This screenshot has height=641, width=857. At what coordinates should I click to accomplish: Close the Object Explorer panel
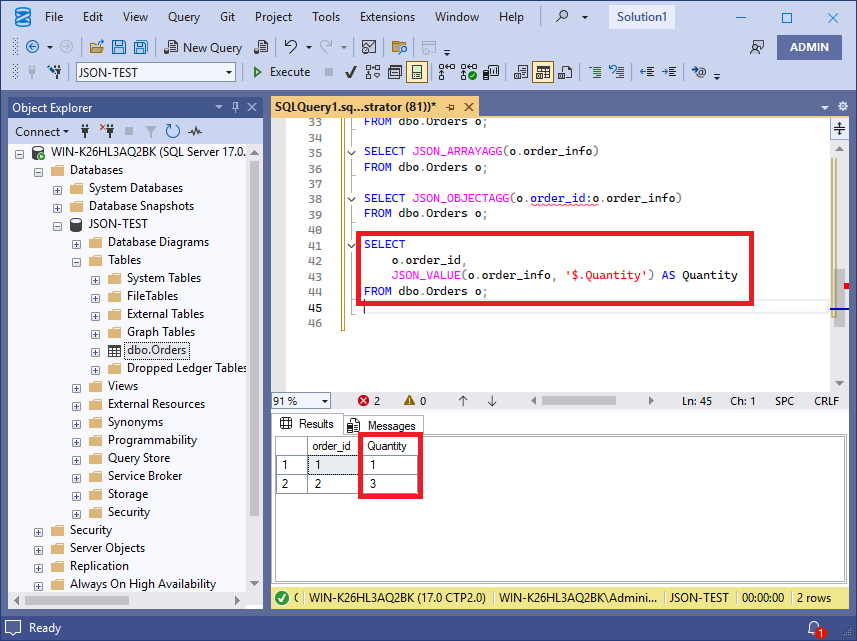coord(252,107)
